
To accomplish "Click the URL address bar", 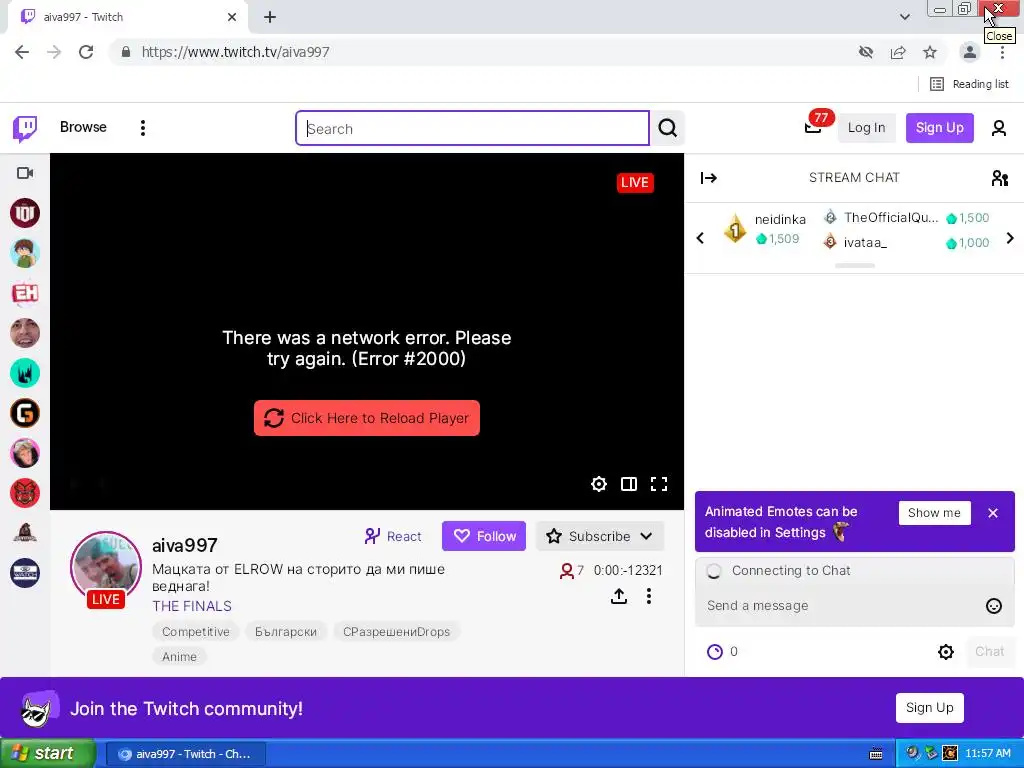I will click(x=483, y=52).
